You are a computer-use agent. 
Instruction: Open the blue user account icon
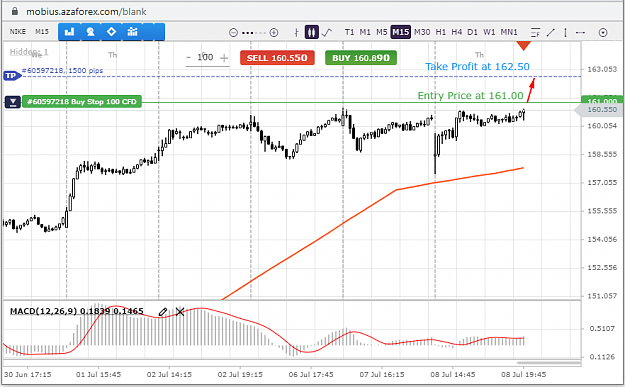point(90,31)
